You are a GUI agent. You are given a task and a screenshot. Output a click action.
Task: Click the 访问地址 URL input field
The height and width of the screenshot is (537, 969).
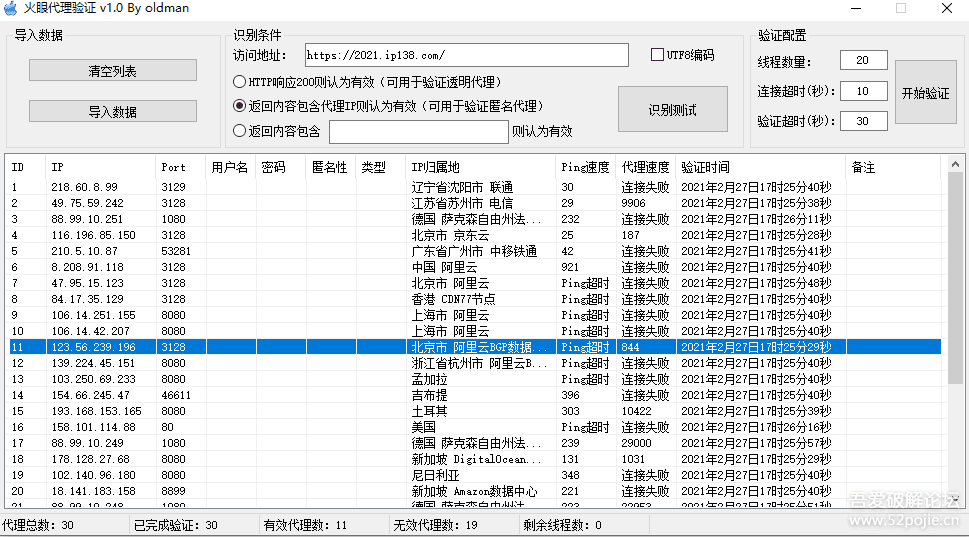466,55
